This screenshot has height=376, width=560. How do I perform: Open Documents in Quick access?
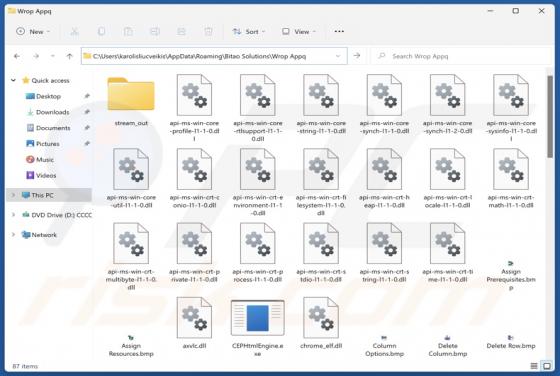pyautogui.click(x=53, y=127)
